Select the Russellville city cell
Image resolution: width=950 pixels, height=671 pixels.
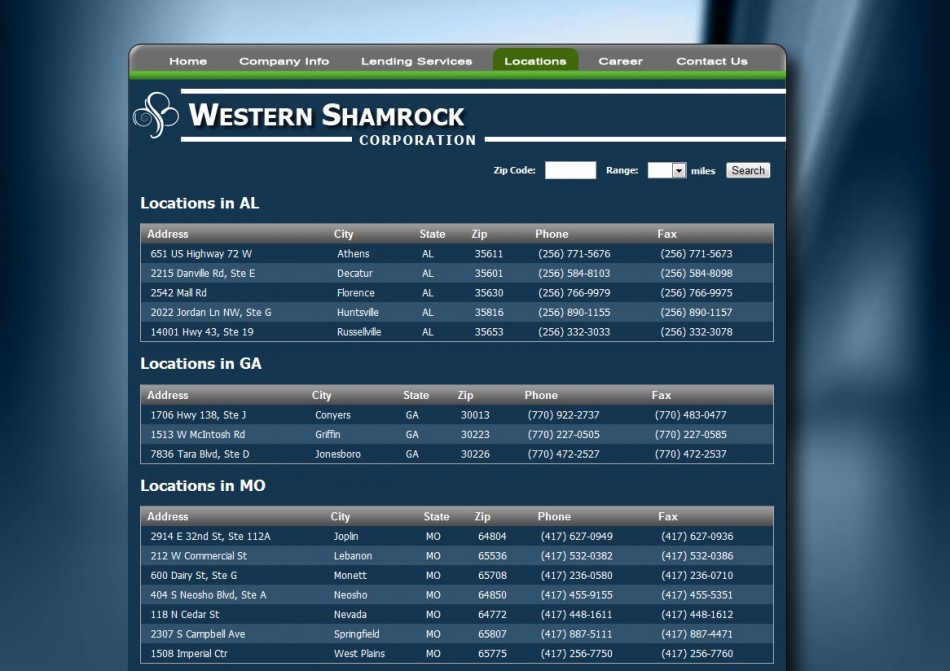[x=359, y=332]
